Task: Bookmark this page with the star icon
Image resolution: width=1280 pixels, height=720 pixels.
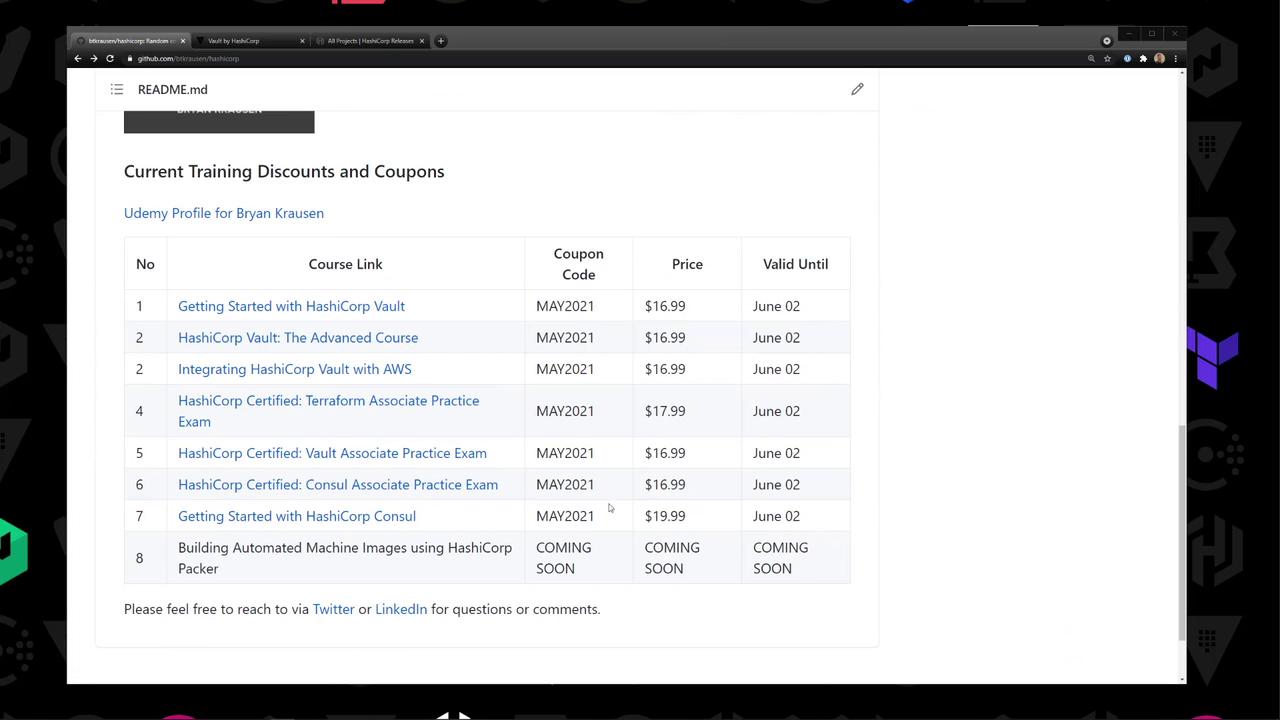Action: (1107, 59)
